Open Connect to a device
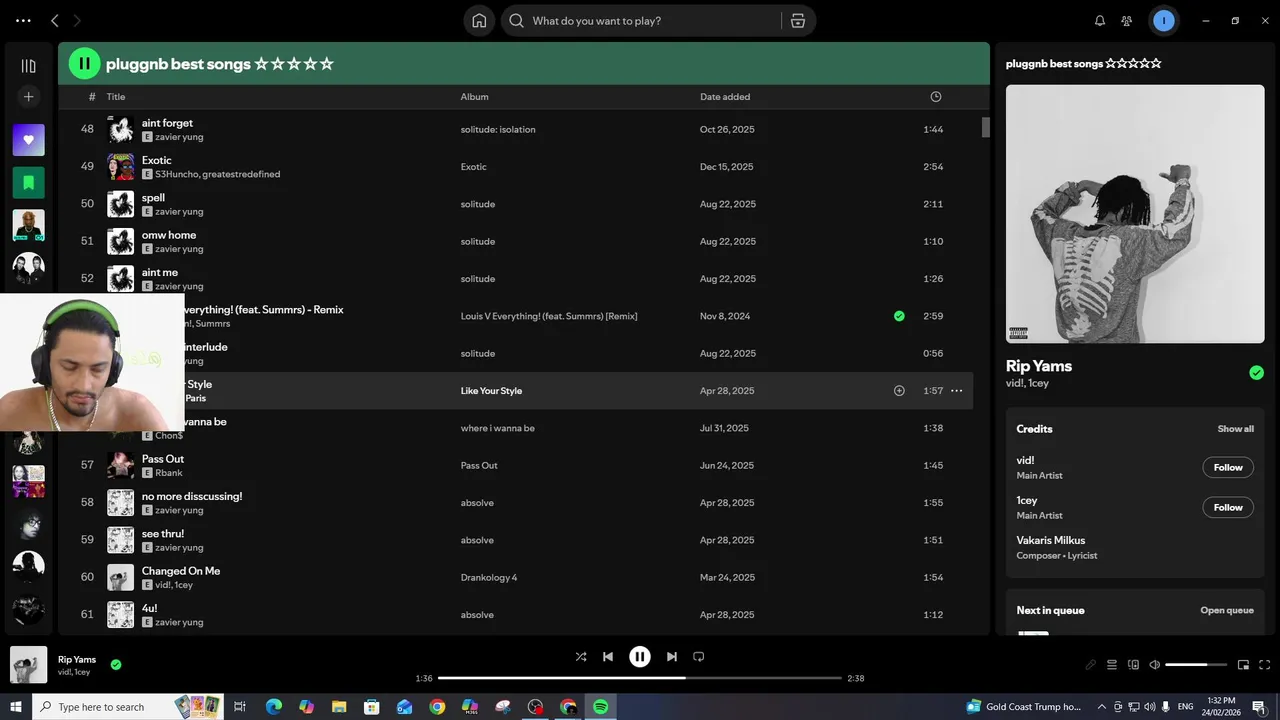The width and height of the screenshot is (1280, 720). 1133,665
